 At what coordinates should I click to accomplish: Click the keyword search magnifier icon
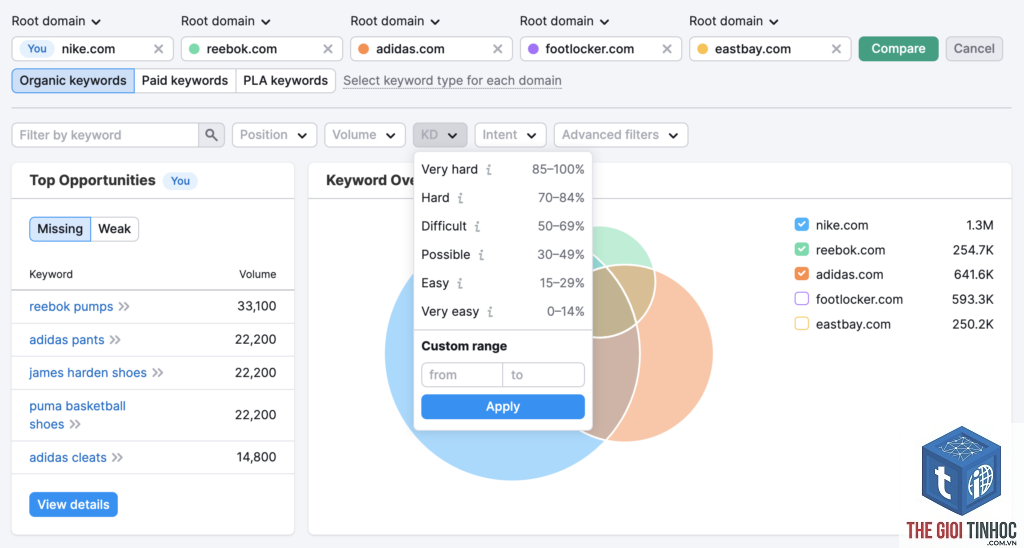[x=211, y=135]
